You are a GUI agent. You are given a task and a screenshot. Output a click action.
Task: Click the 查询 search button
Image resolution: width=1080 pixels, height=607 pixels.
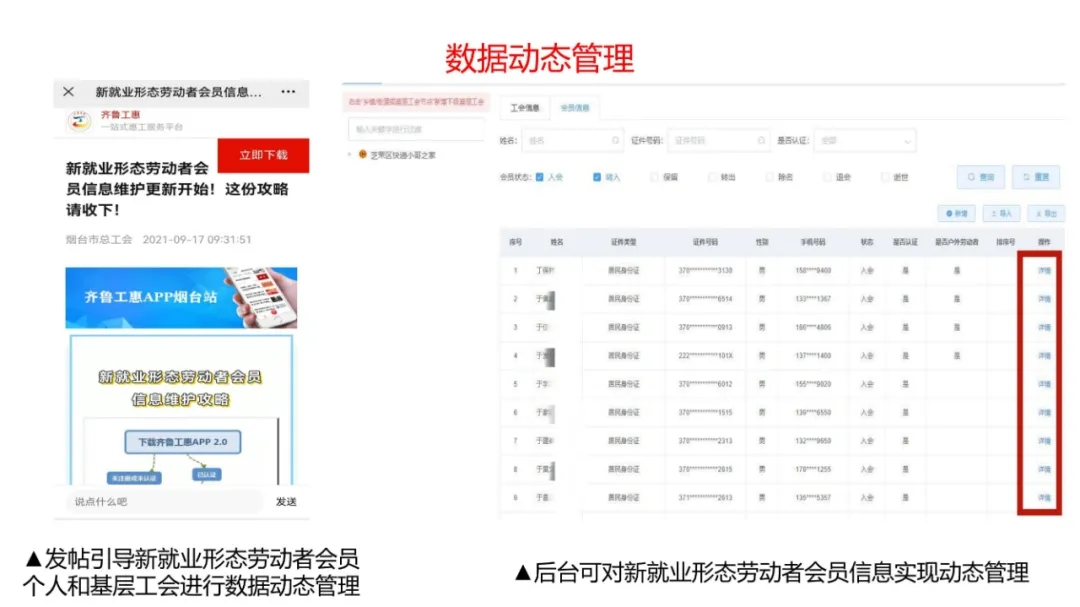[x=980, y=177]
